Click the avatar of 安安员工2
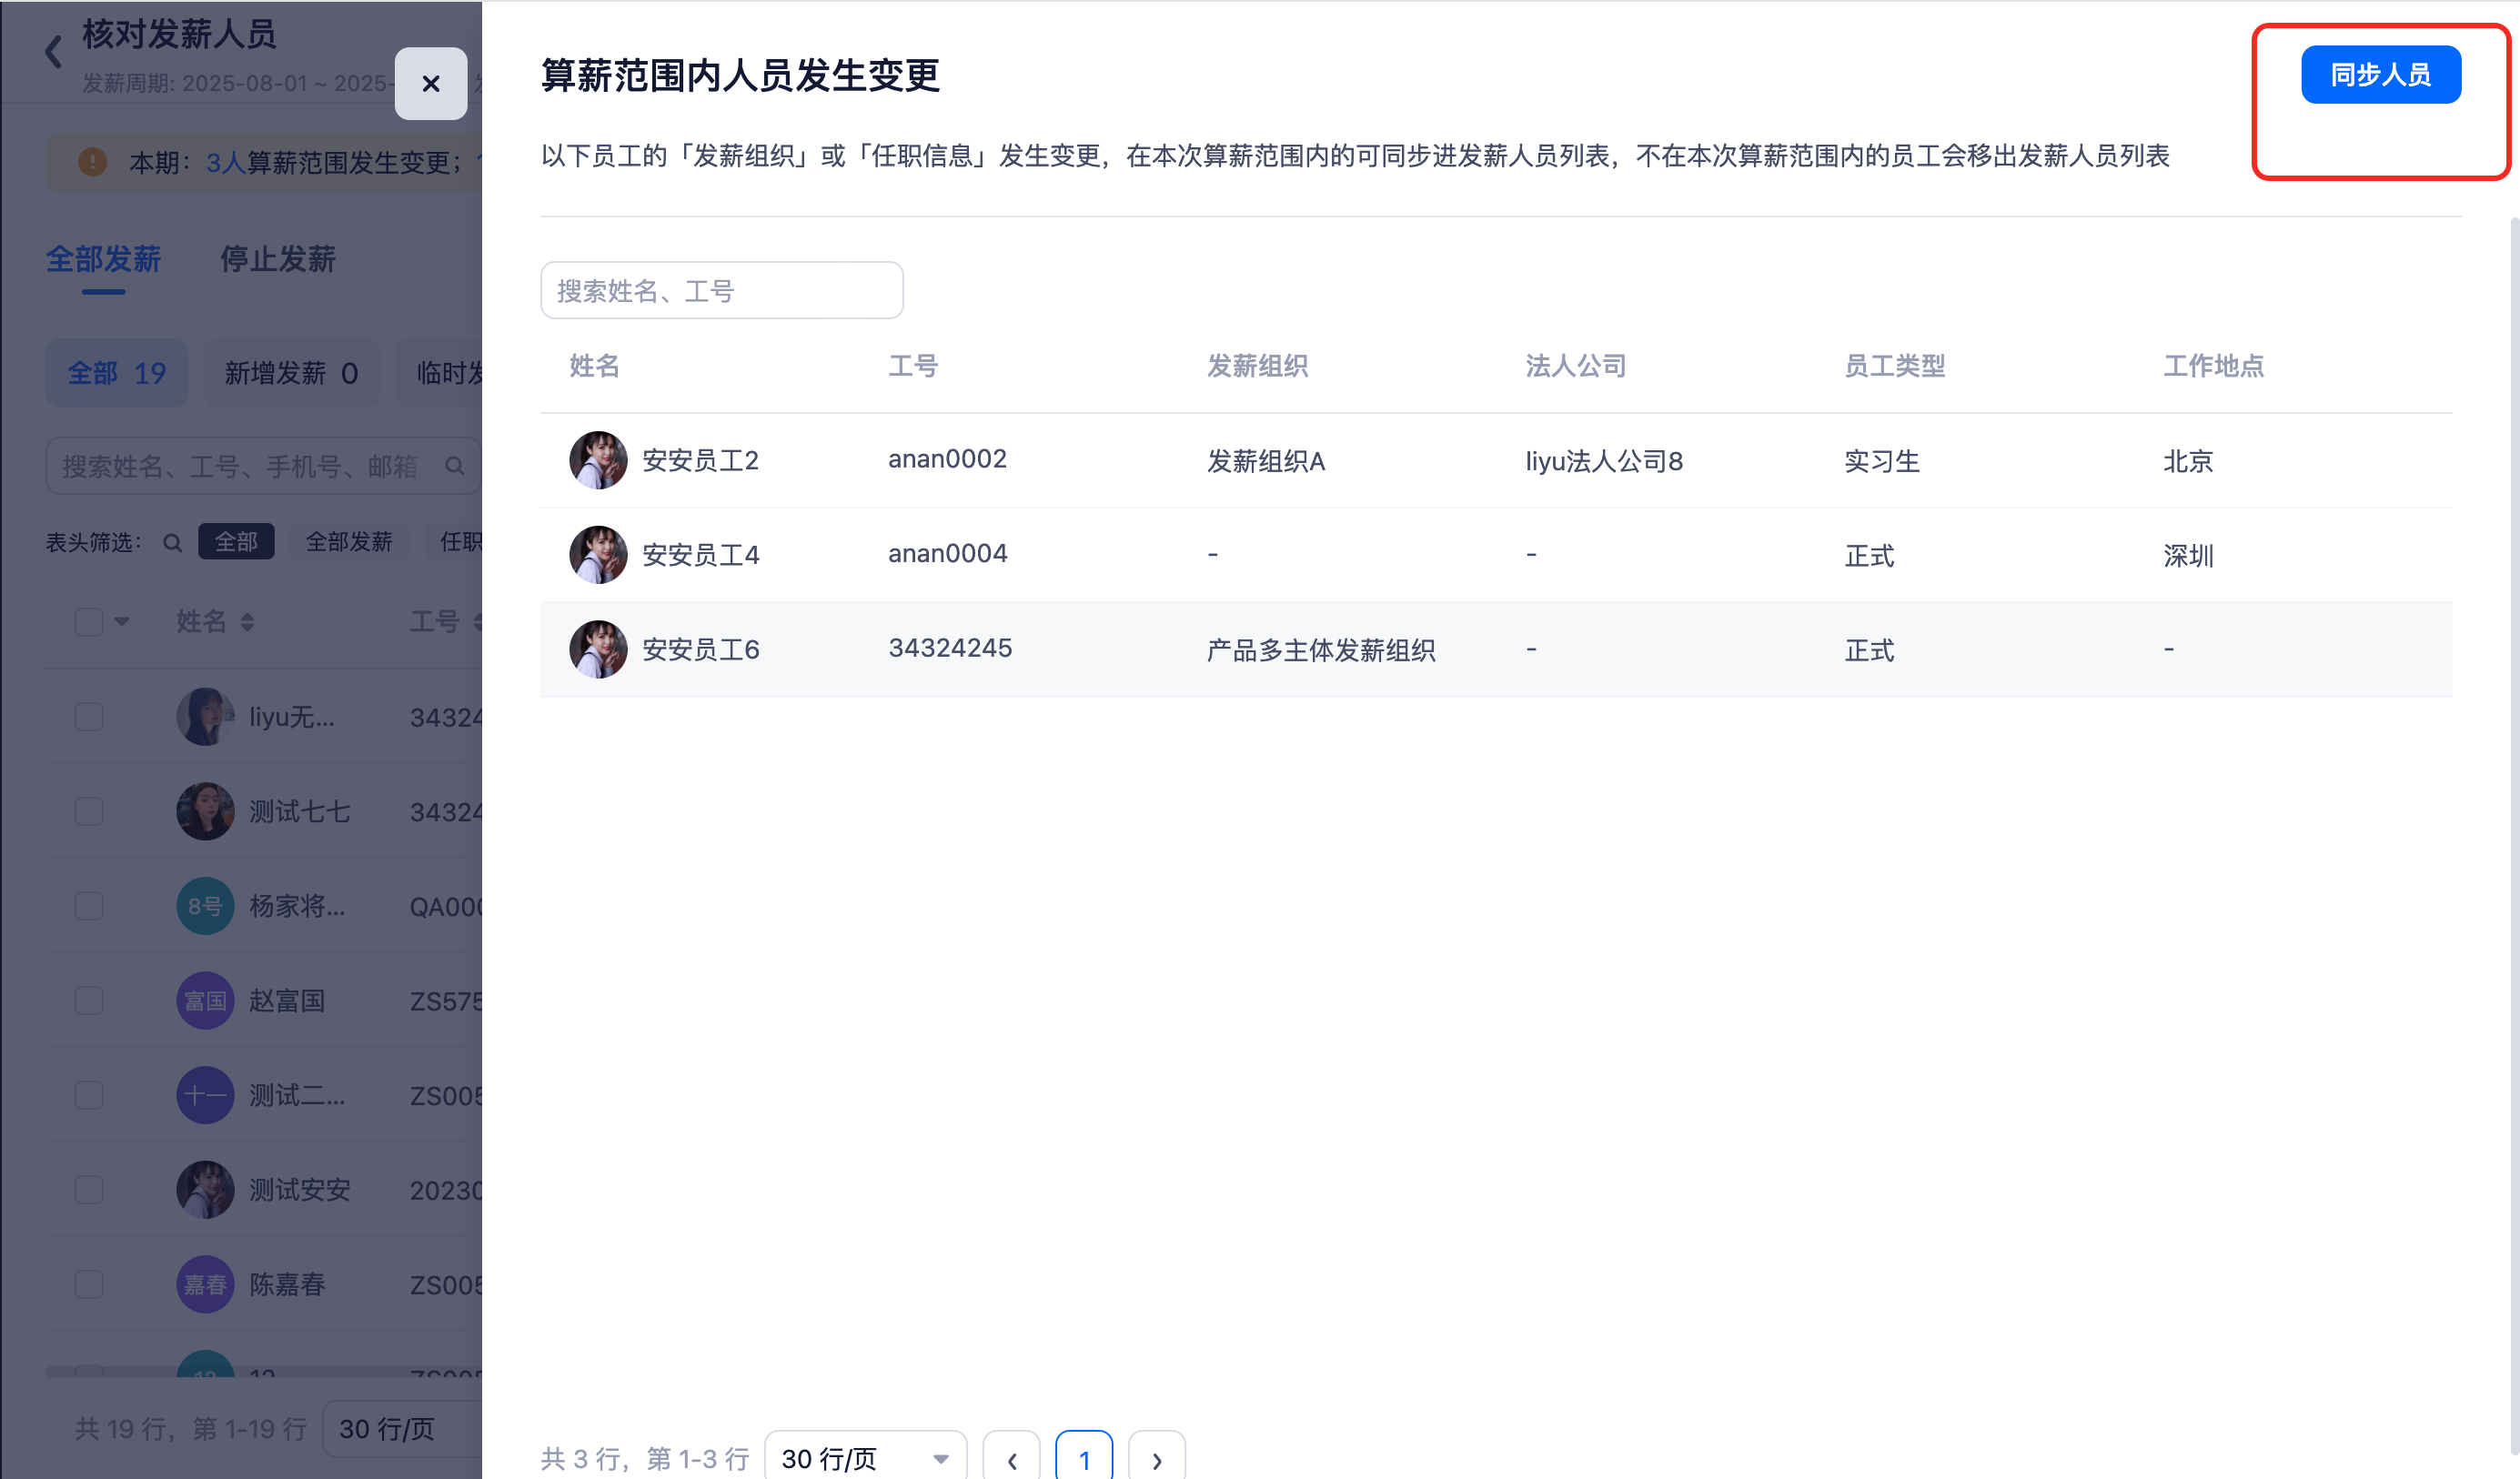 point(598,460)
